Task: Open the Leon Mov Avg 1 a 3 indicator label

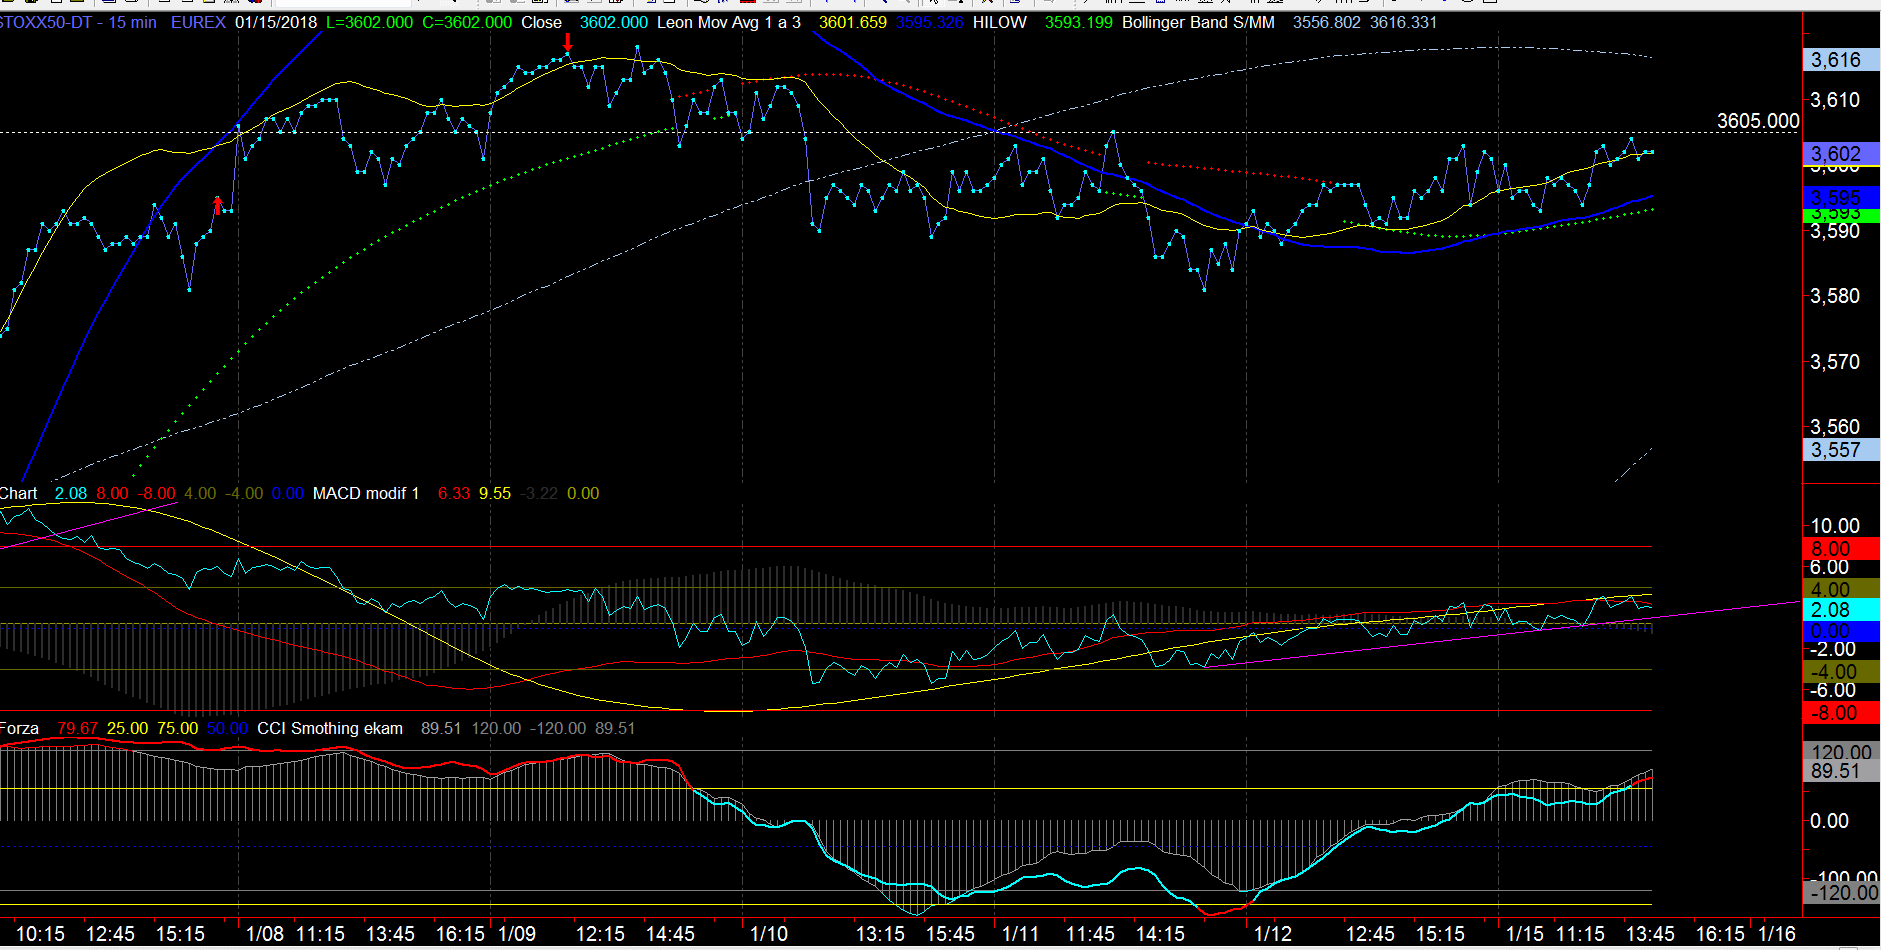Action: 728,22
